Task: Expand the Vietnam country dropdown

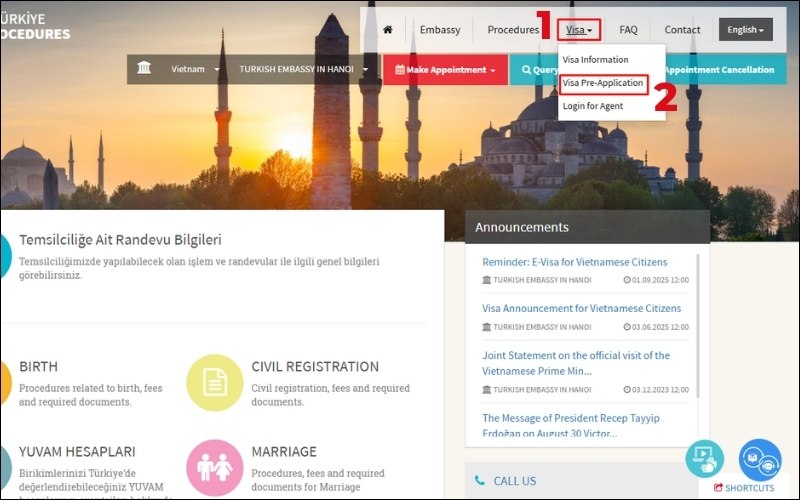Action: coord(195,69)
